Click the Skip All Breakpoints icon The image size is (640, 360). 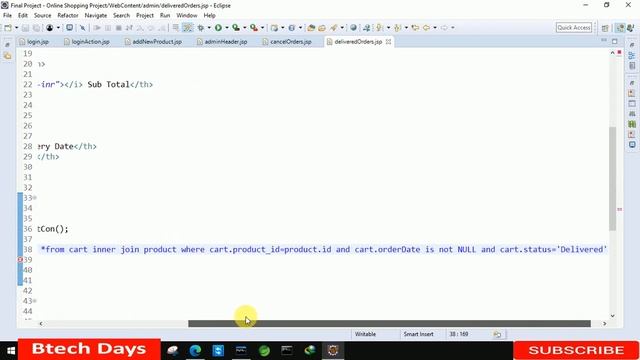(82, 28)
